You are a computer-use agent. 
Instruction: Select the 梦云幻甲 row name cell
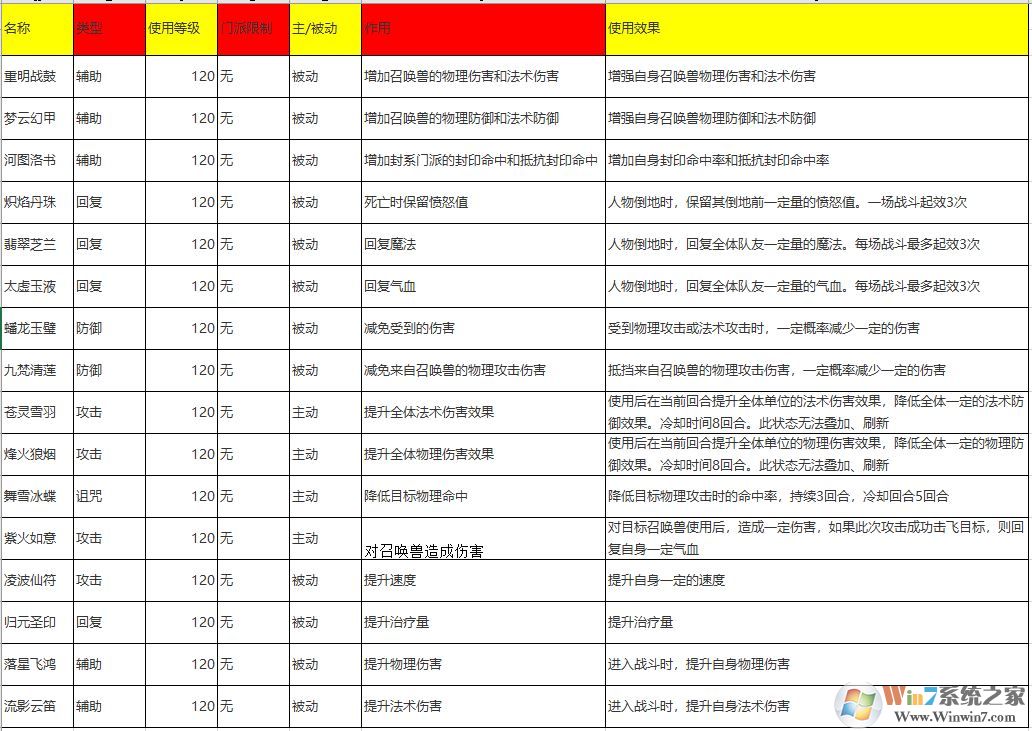tap(34, 118)
